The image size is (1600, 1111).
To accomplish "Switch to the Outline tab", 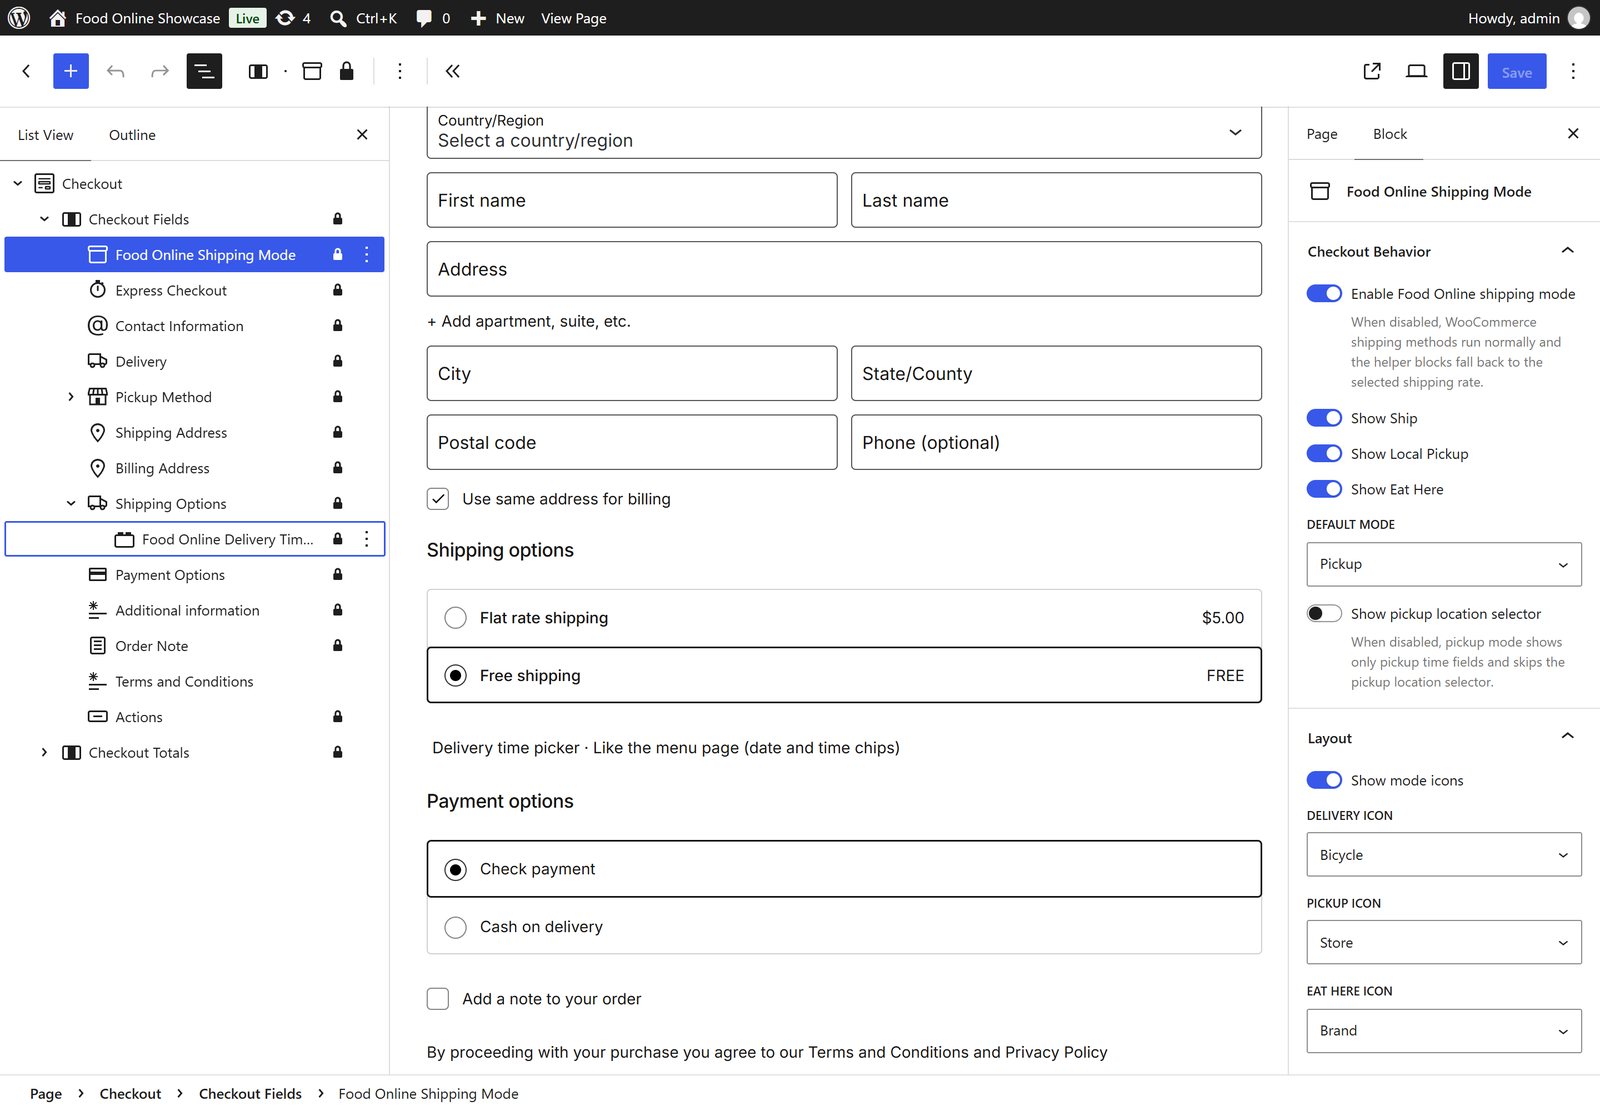I will (132, 135).
